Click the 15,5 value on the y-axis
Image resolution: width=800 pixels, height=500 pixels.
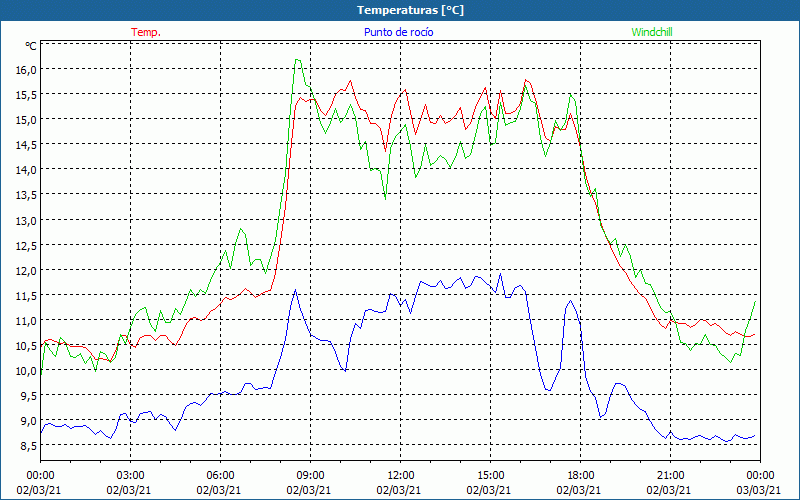click(26, 95)
